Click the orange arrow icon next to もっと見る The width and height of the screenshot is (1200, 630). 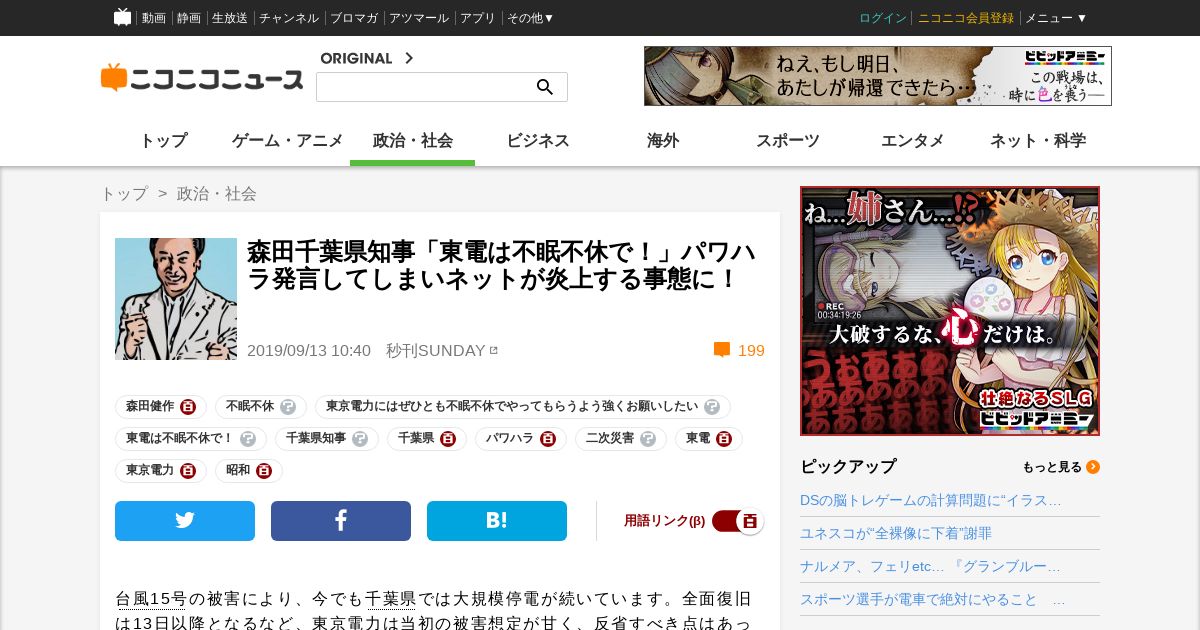pos(1093,467)
